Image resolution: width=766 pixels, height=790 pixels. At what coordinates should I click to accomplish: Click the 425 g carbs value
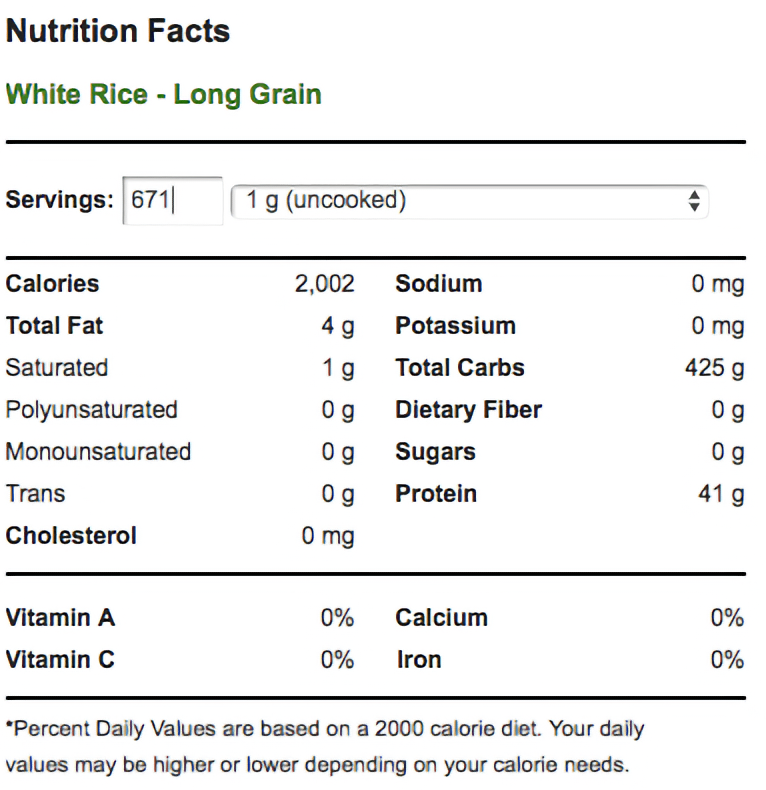tap(714, 368)
